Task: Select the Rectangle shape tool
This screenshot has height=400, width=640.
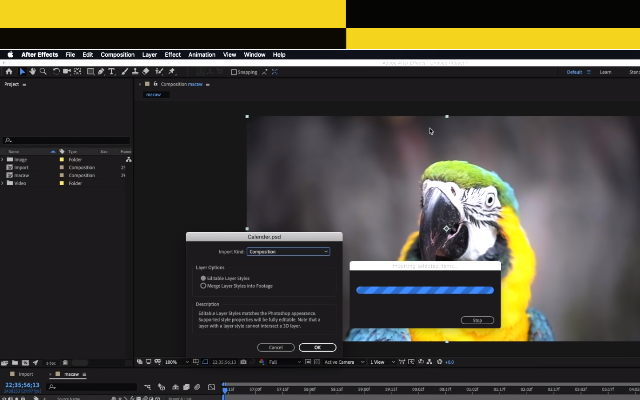Action: 90,72
